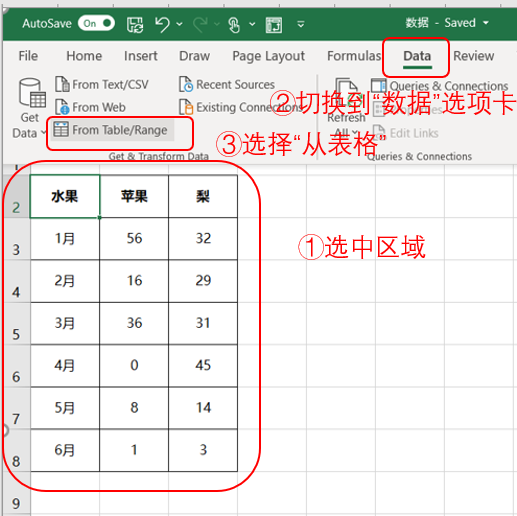Select the 苹果 cell in the 5月 row
517x516 pixels.
pos(134,408)
